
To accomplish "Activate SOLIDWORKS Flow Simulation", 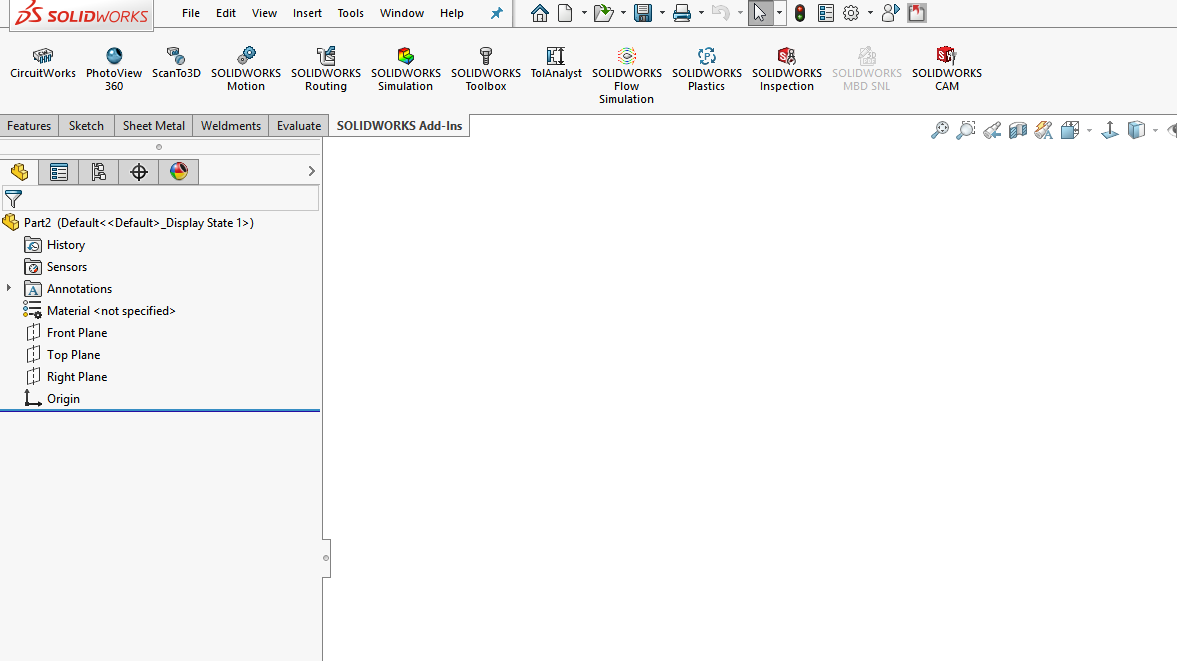I will click(x=627, y=75).
